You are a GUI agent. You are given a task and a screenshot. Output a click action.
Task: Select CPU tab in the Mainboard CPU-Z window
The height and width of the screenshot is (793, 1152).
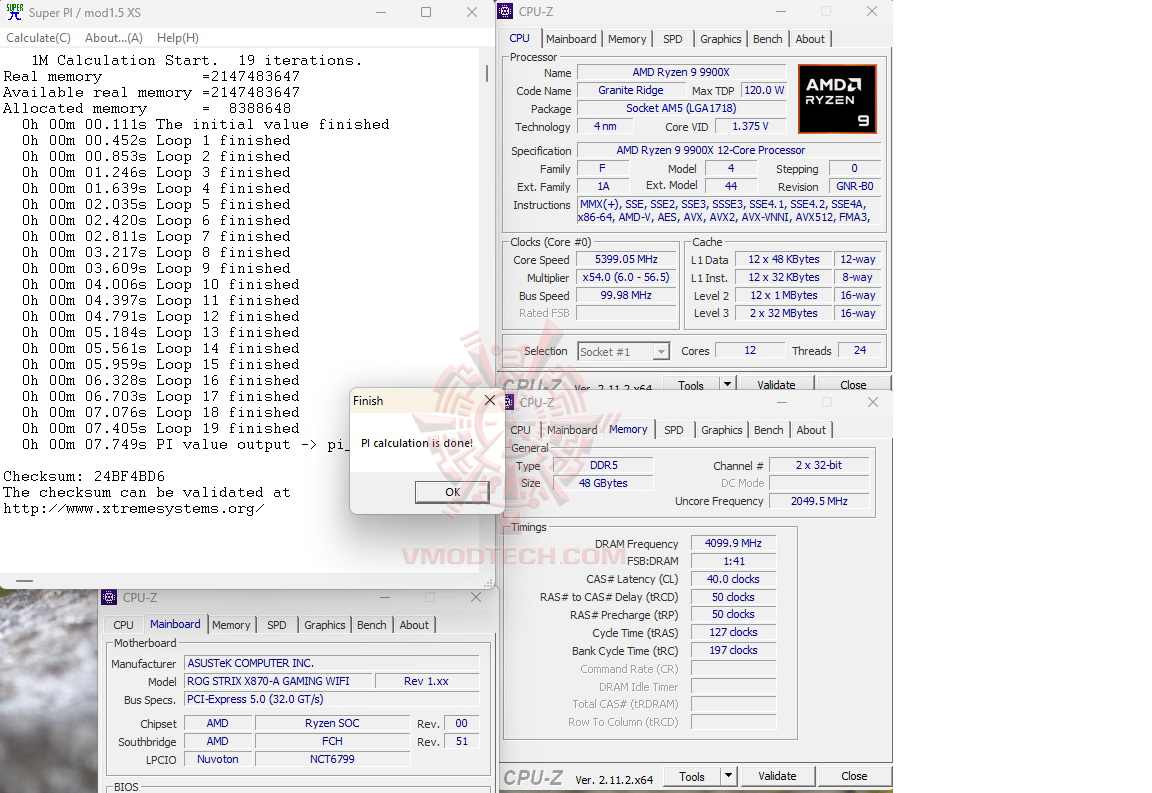pos(123,625)
